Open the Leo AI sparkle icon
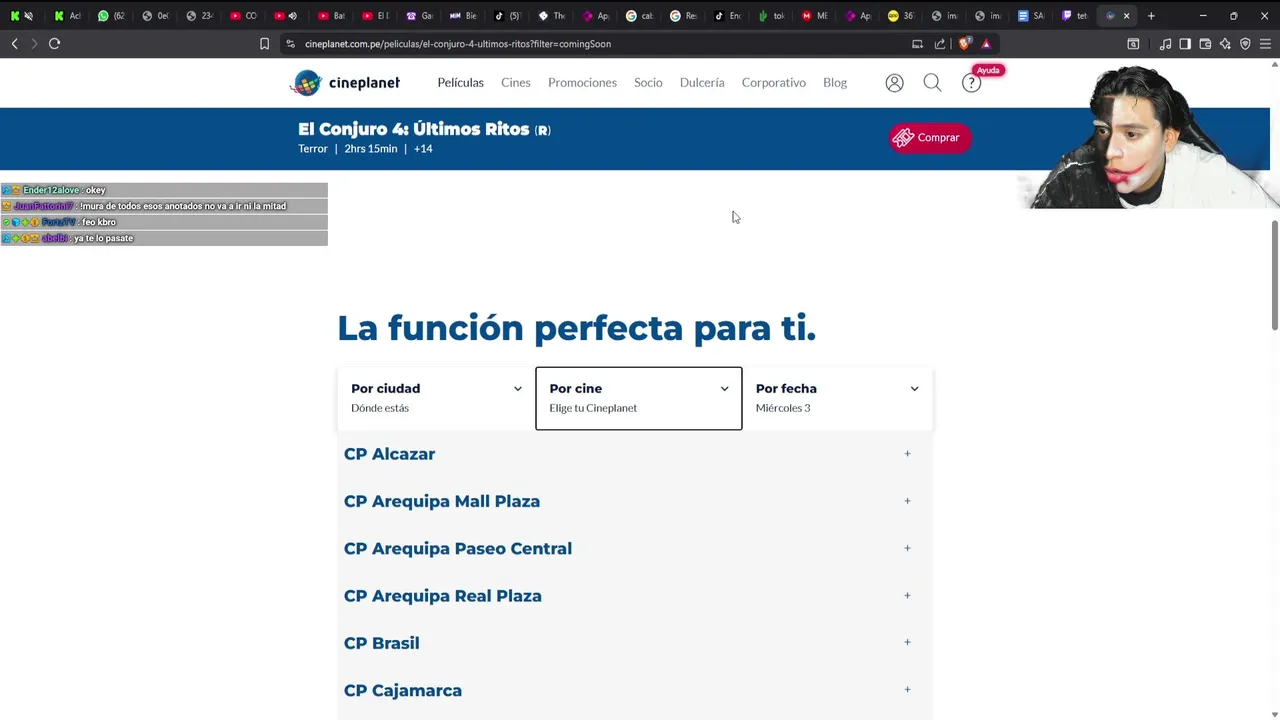This screenshot has width=1280, height=720. click(1225, 44)
